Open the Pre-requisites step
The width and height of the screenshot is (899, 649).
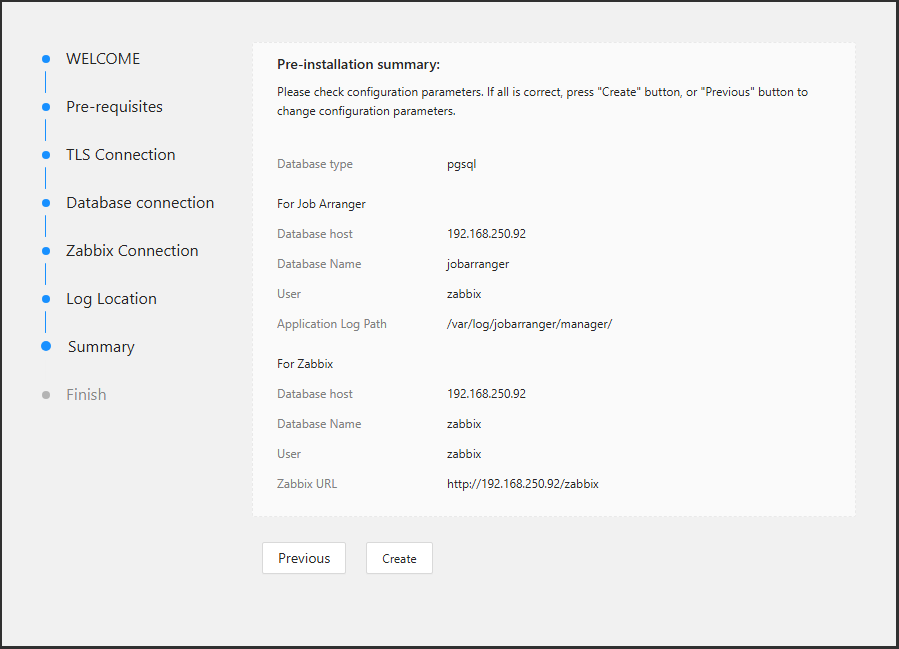[x=115, y=107]
